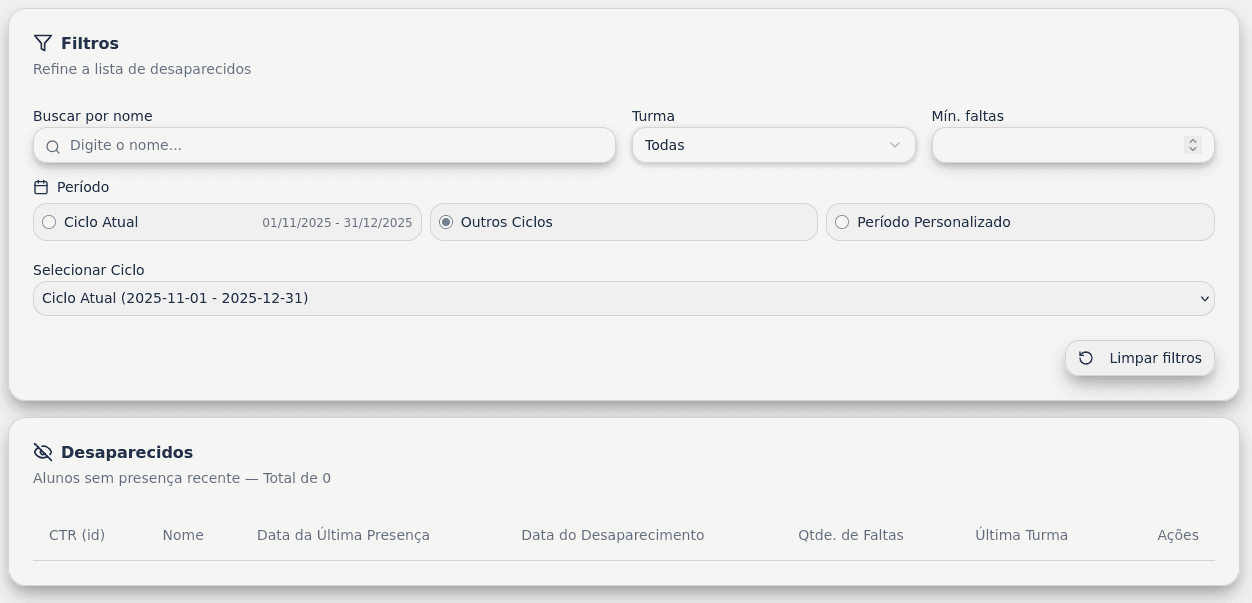Click the calendar icon next to Período
This screenshot has height=603, width=1252.
tap(41, 187)
